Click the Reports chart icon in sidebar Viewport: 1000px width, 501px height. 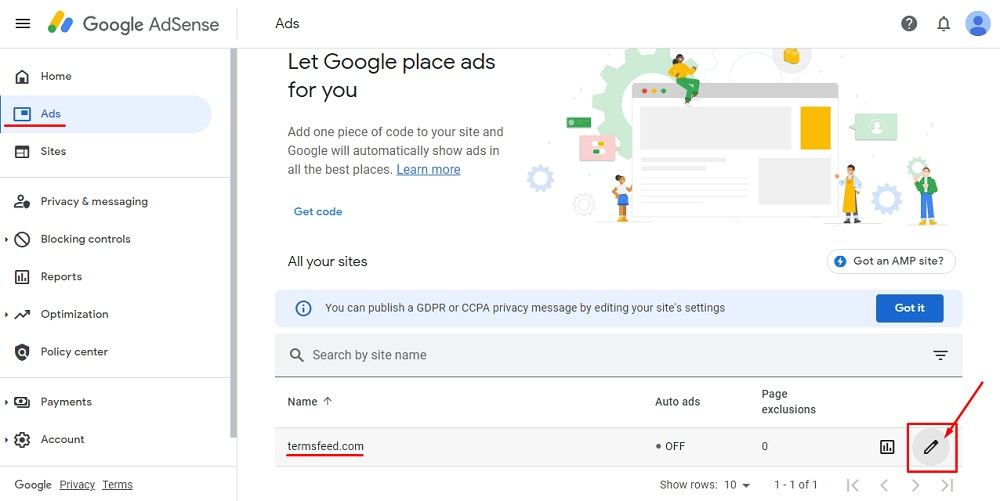coord(22,277)
